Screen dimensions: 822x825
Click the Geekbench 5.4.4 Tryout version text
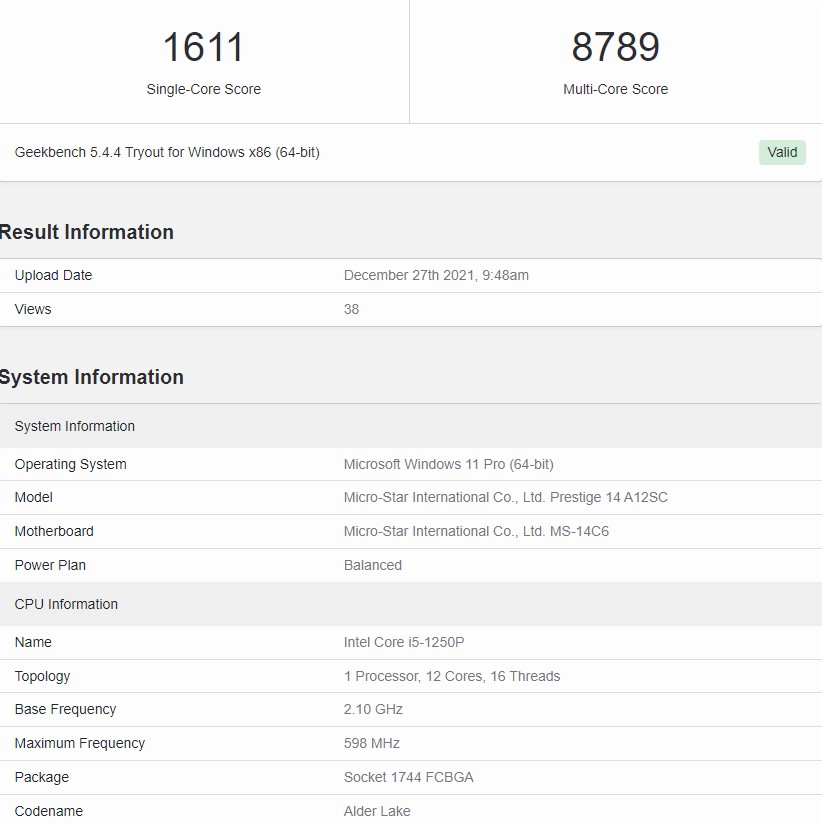(x=167, y=153)
